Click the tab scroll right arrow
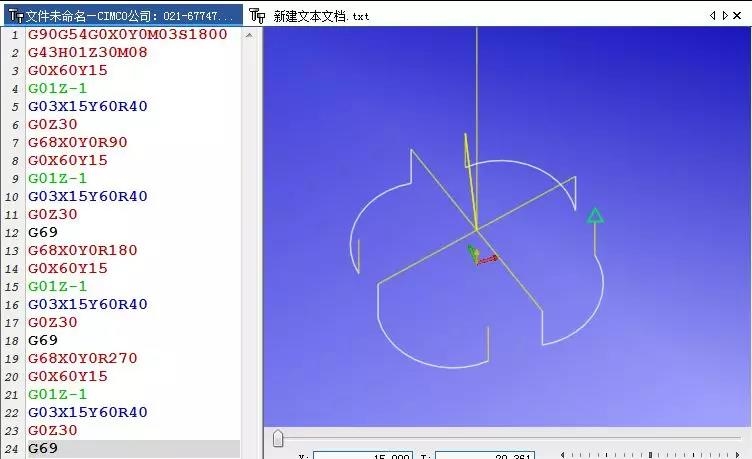The width and height of the screenshot is (752, 459). [x=725, y=16]
